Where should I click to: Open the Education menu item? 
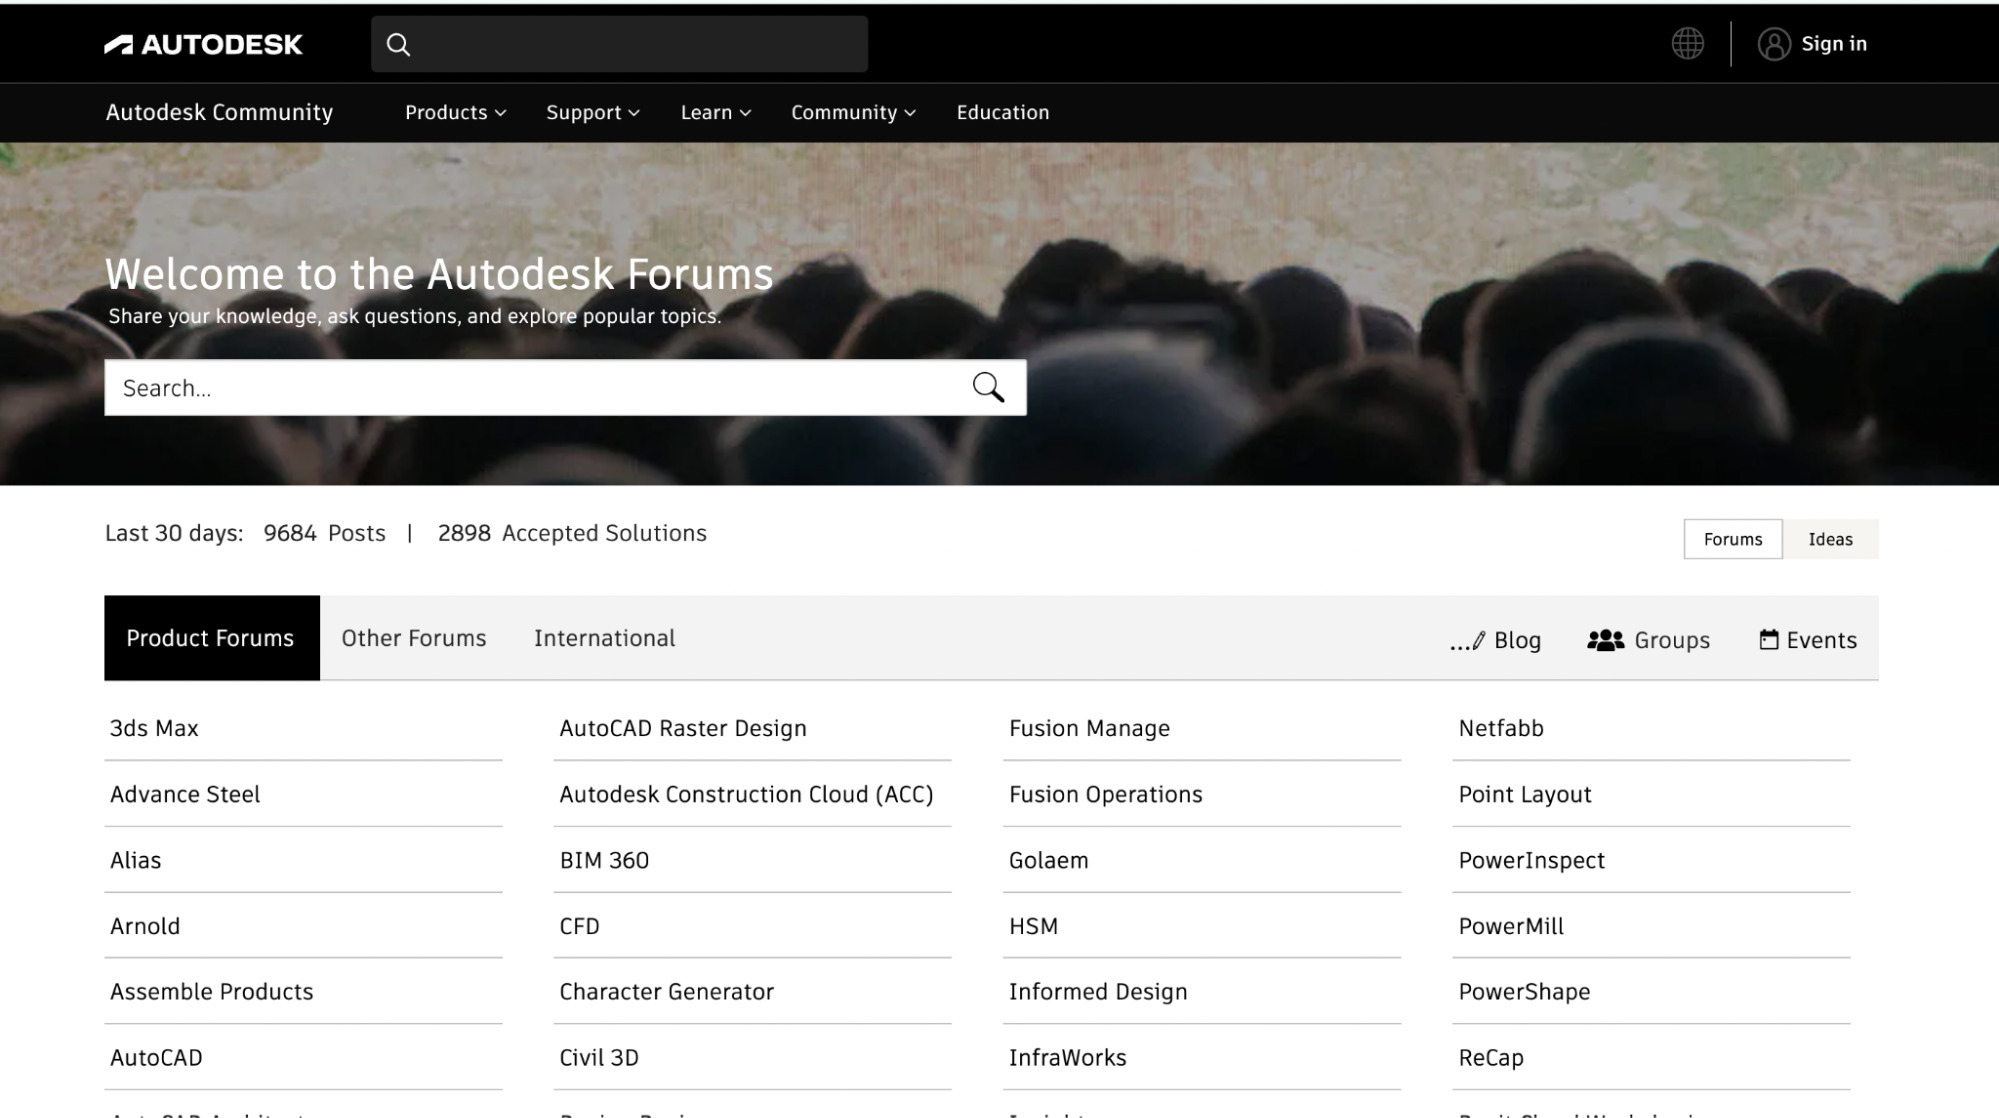[x=1003, y=112]
